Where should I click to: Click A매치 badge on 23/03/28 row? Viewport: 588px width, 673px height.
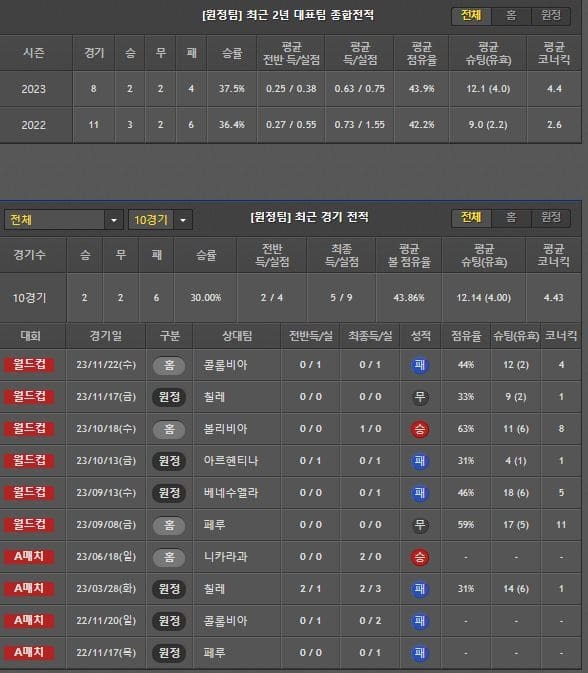click(29, 588)
